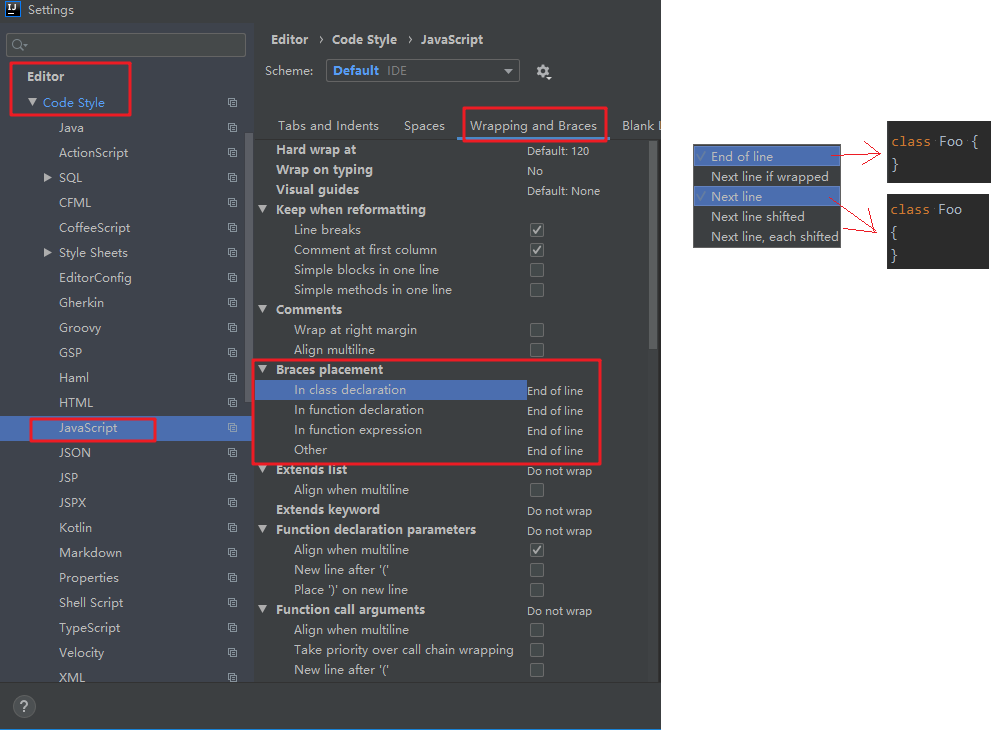
Task: Click the copy icon beside Kotlin
Action: pyautogui.click(x=233, y=528)
